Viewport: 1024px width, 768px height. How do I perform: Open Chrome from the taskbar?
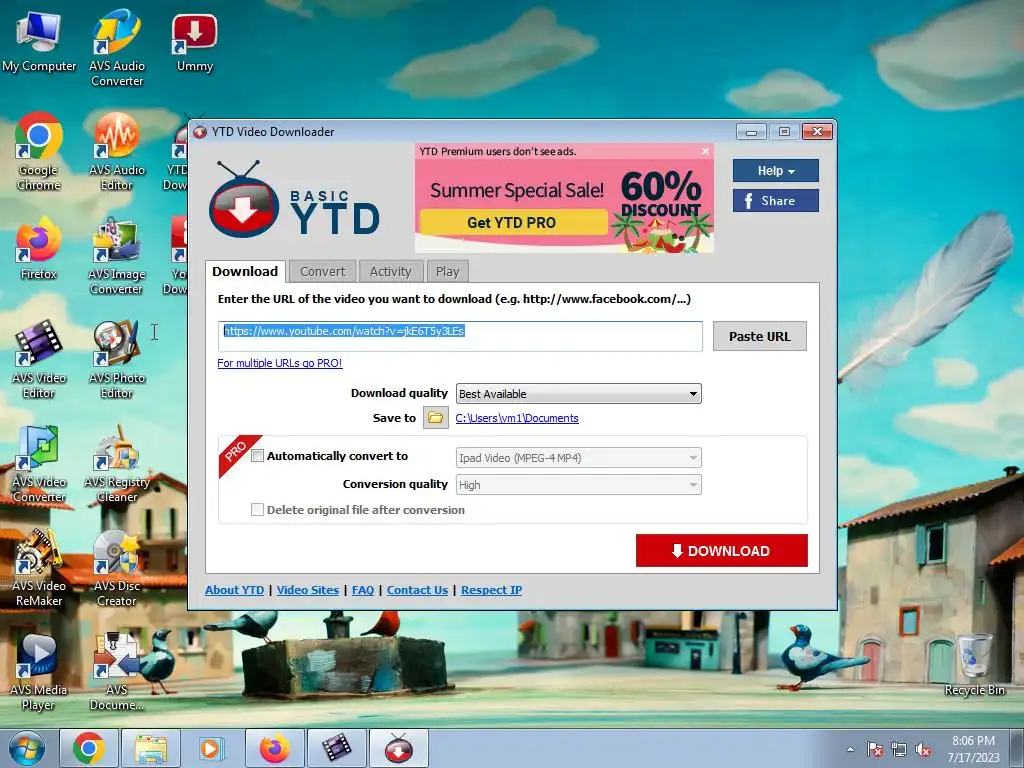pyautogui.click(x=89, y=748)
